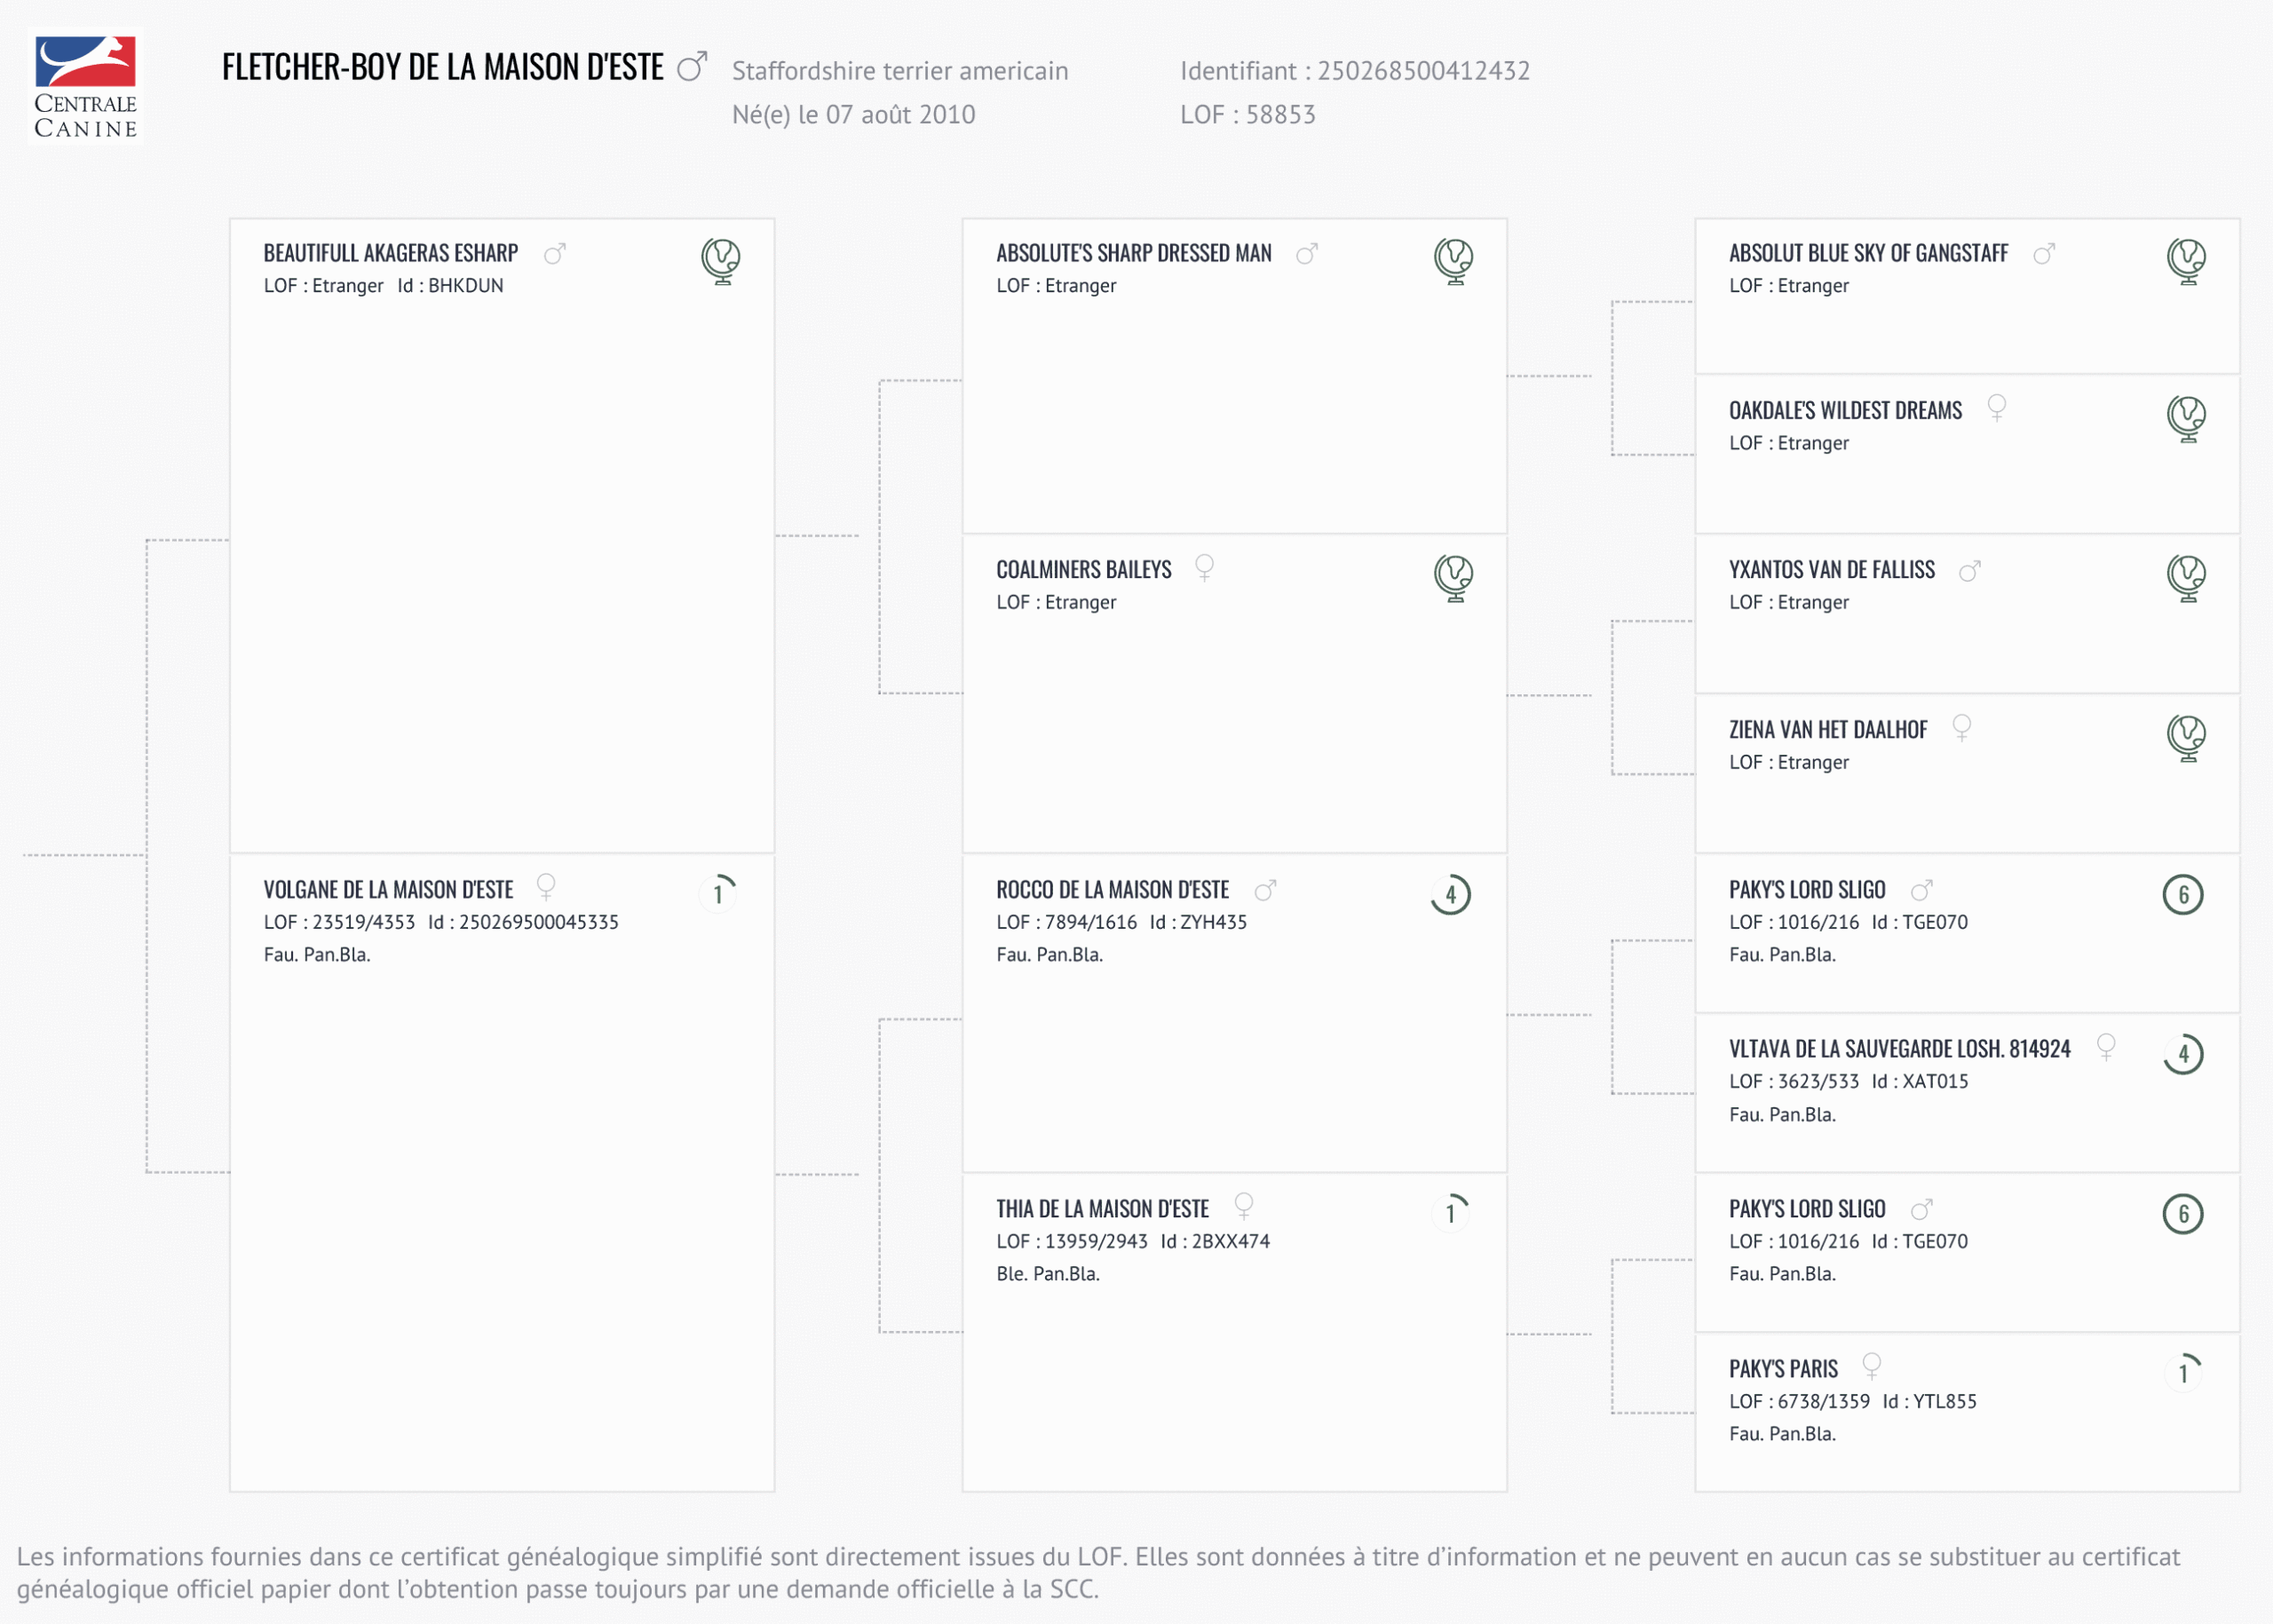Click the Centrale Canine logo
The image size is (2273, 1624).
point(85,87)
